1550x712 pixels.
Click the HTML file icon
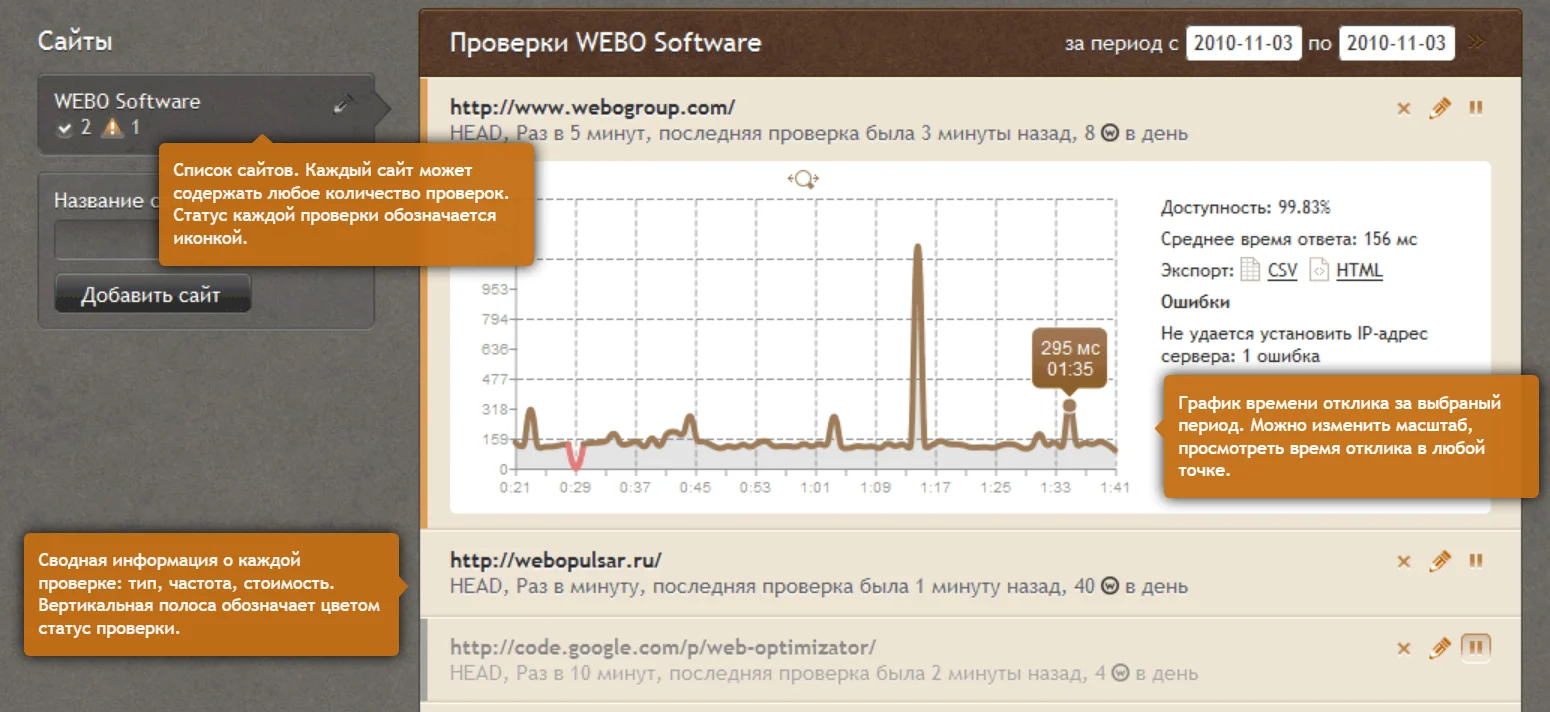(x=1319, y=270)
